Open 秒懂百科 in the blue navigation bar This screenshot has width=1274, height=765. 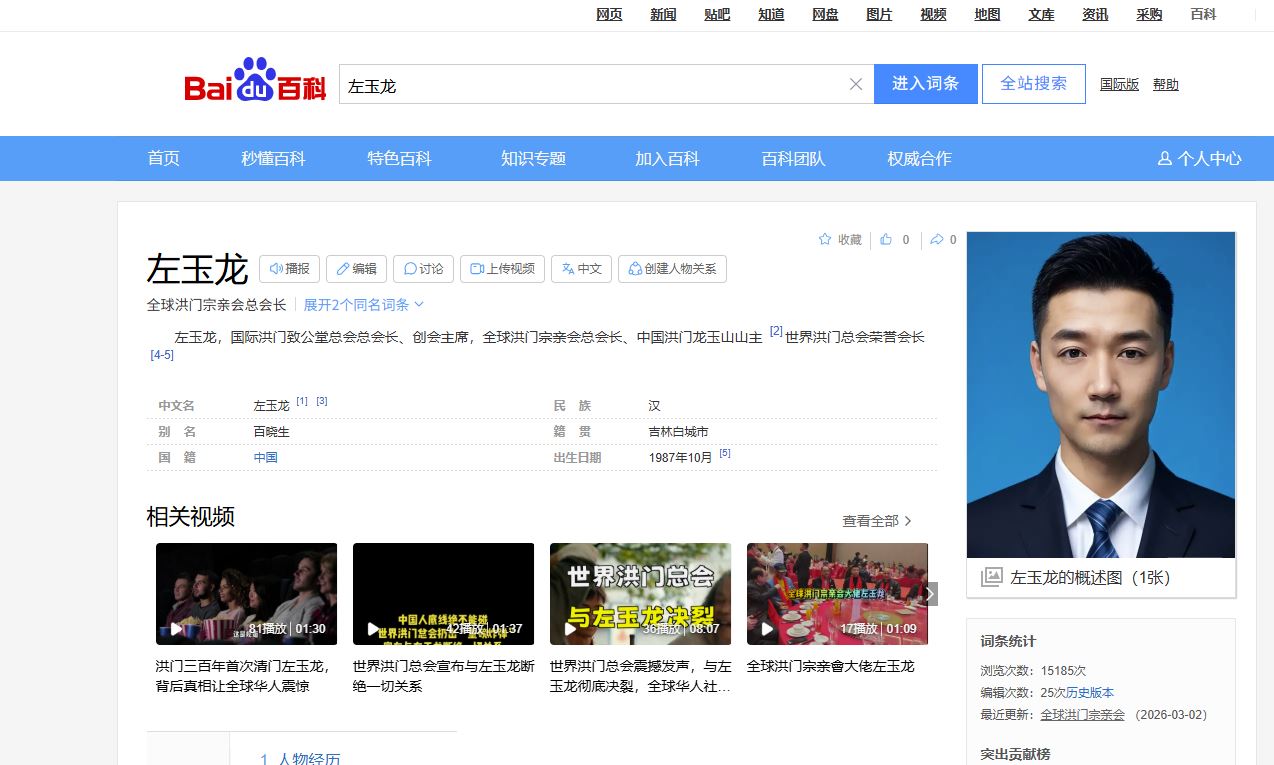275,158
